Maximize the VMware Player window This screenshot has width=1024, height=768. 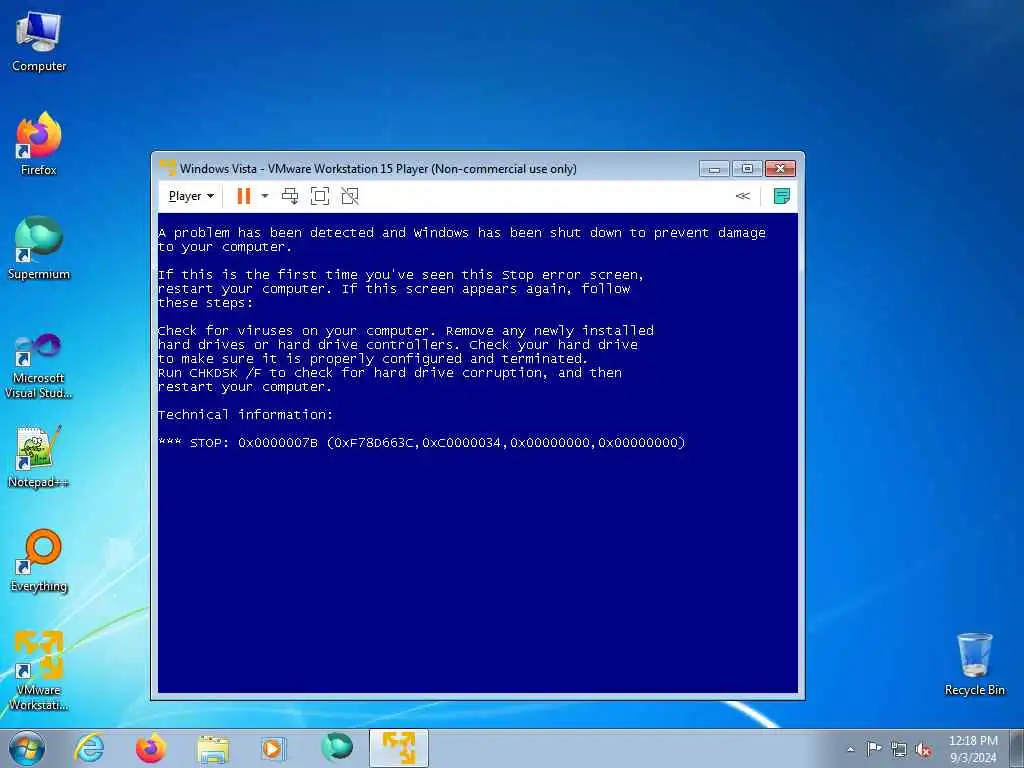747,168
